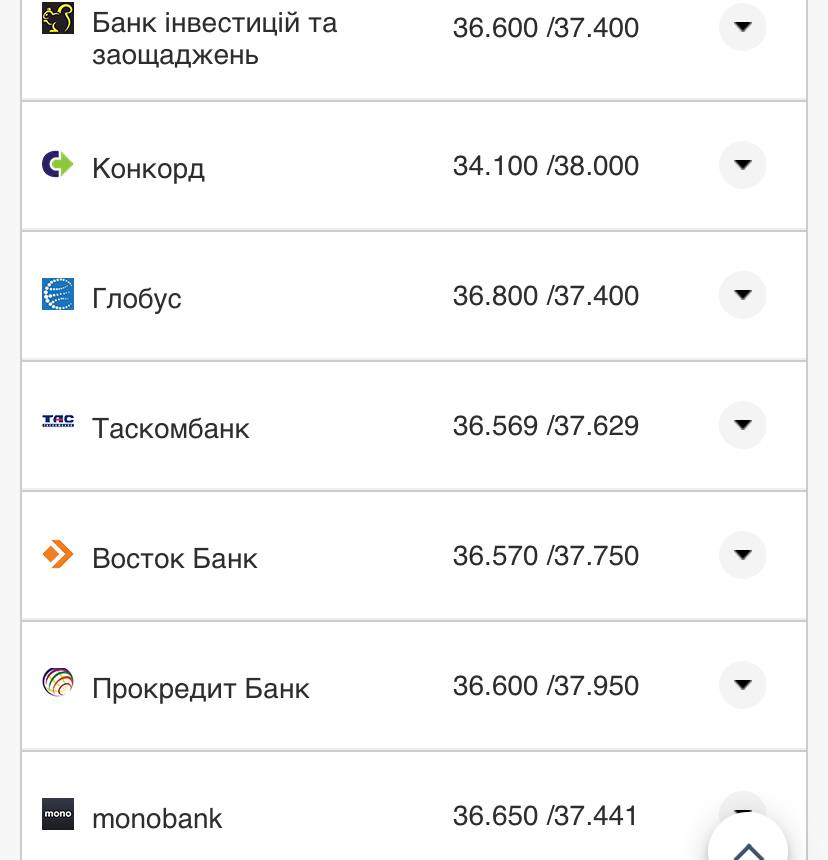Click the Таскомбанк TAC logo
Screen dimensions: 828x860
tap(58, 421)
